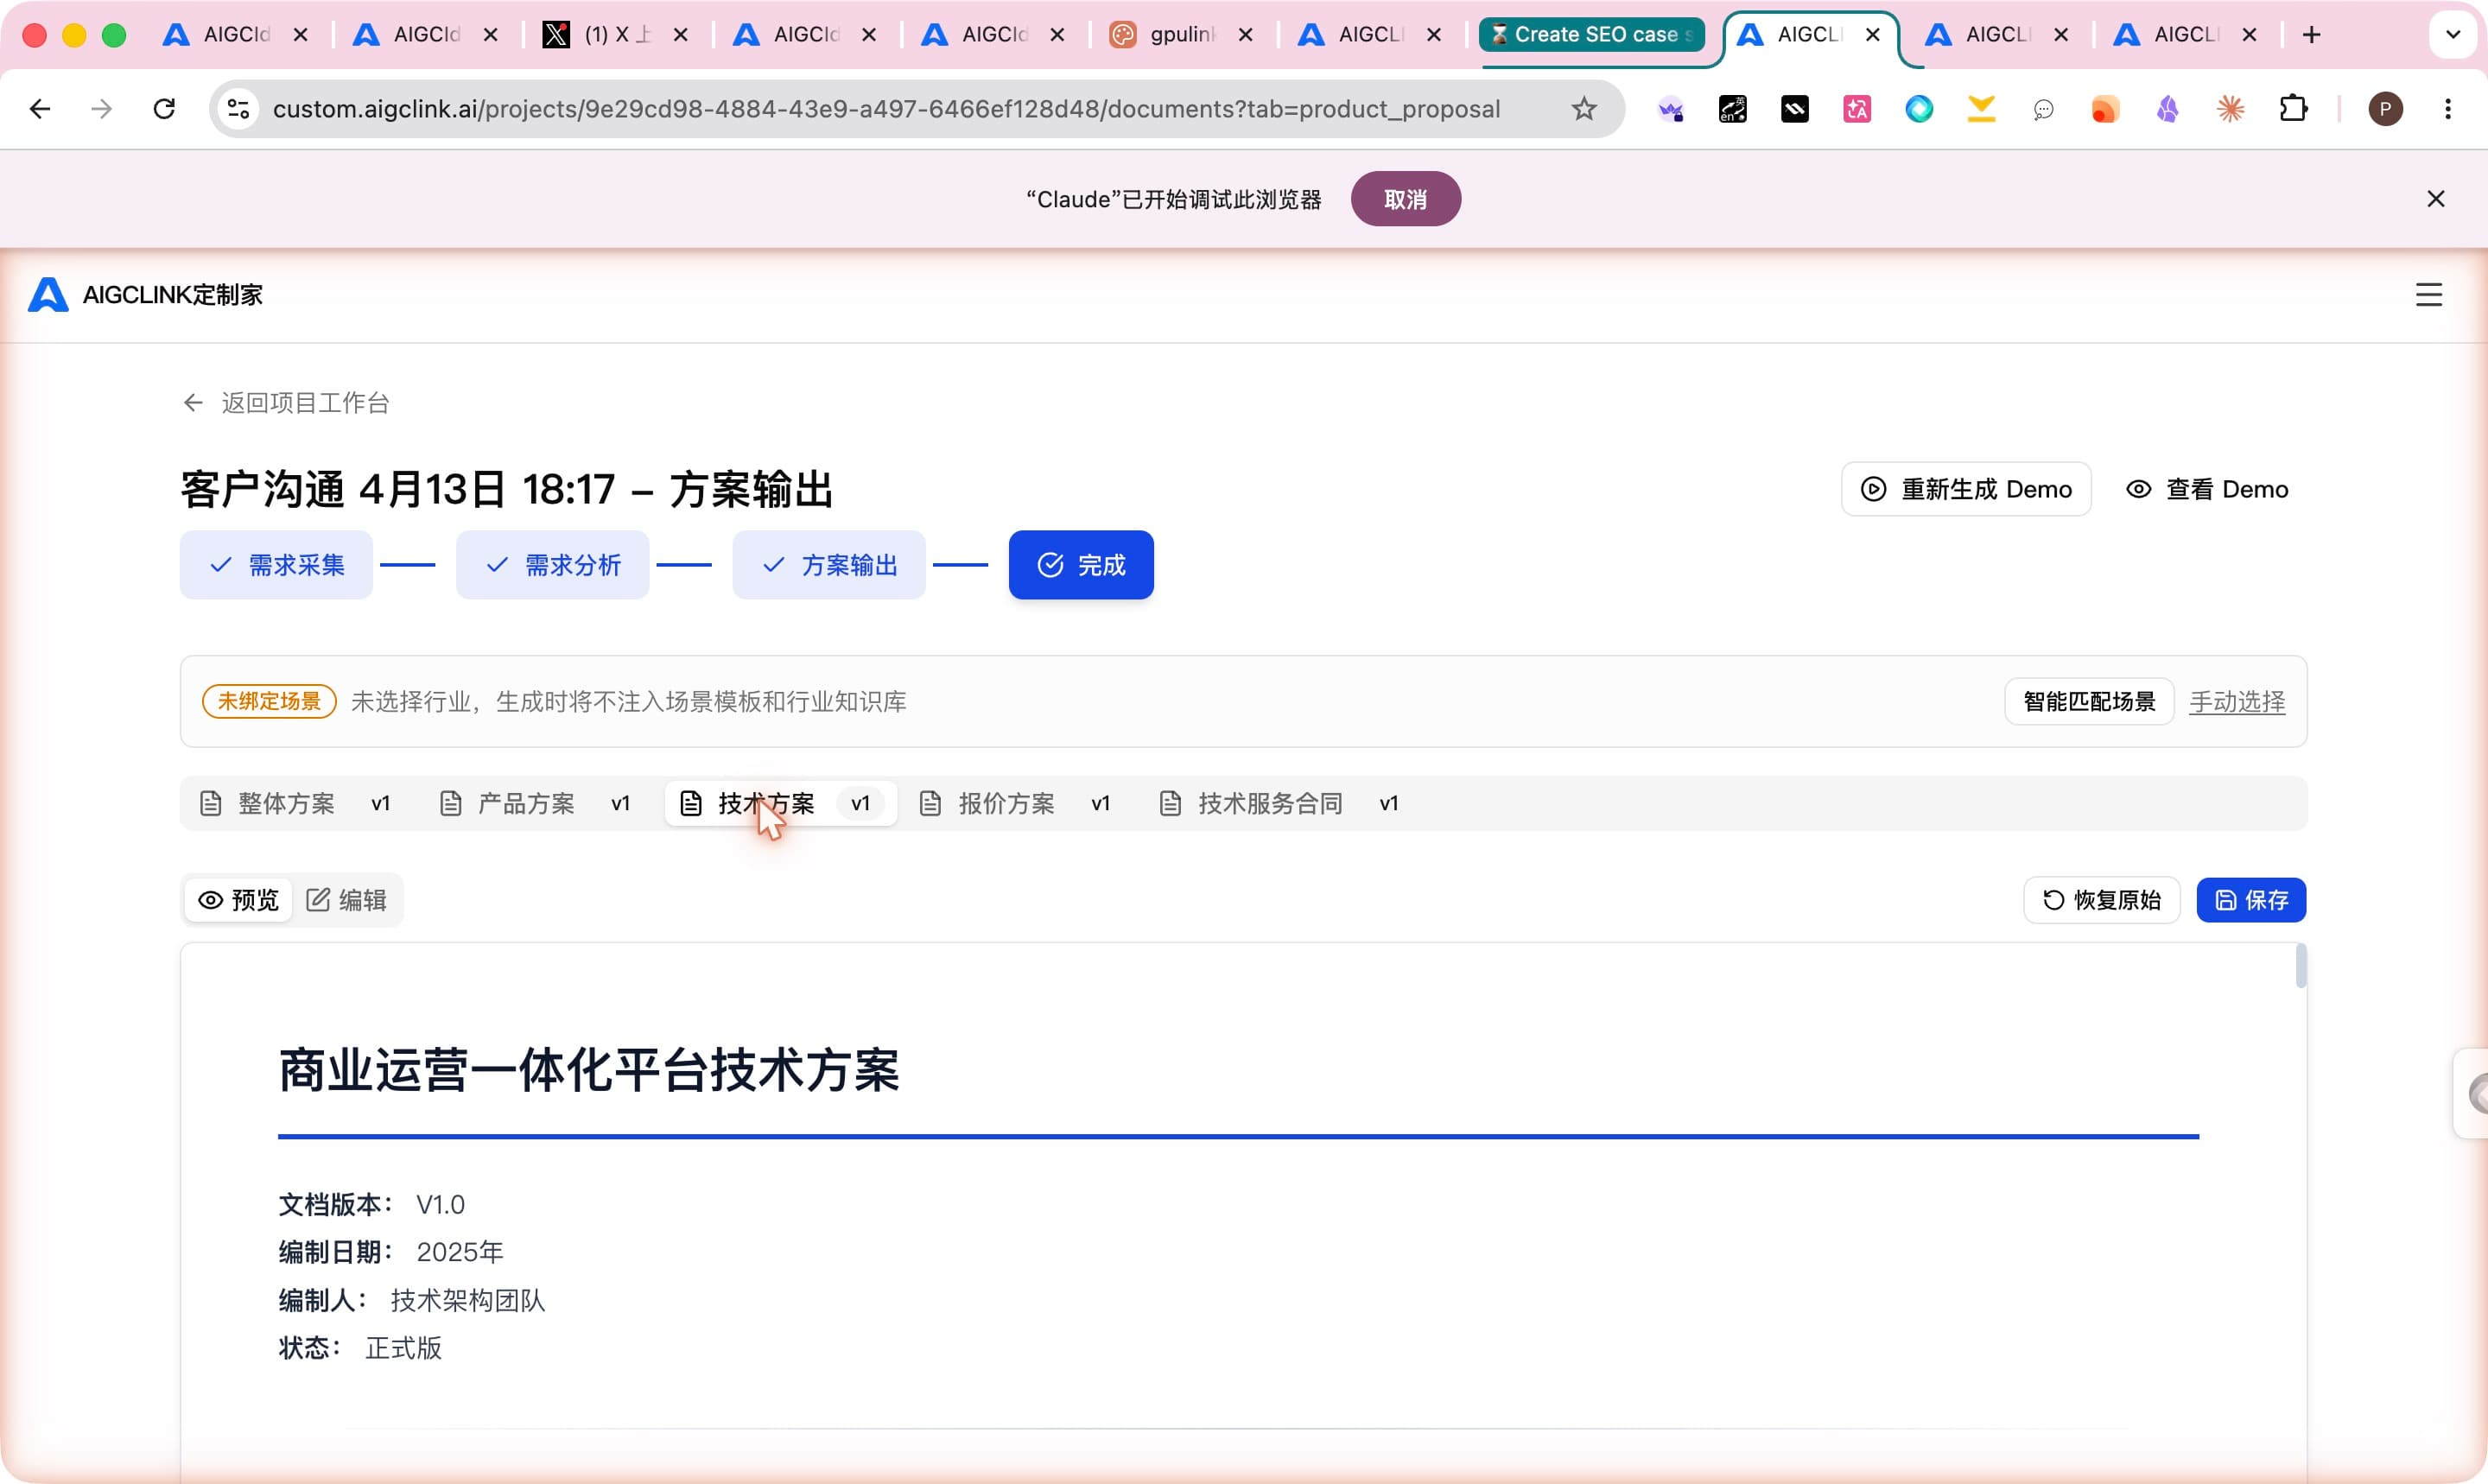Click 重新生成 Demo button
Image resolution: width=2488 pixels, height=1484 pixels.
[x=1965, y=489]
